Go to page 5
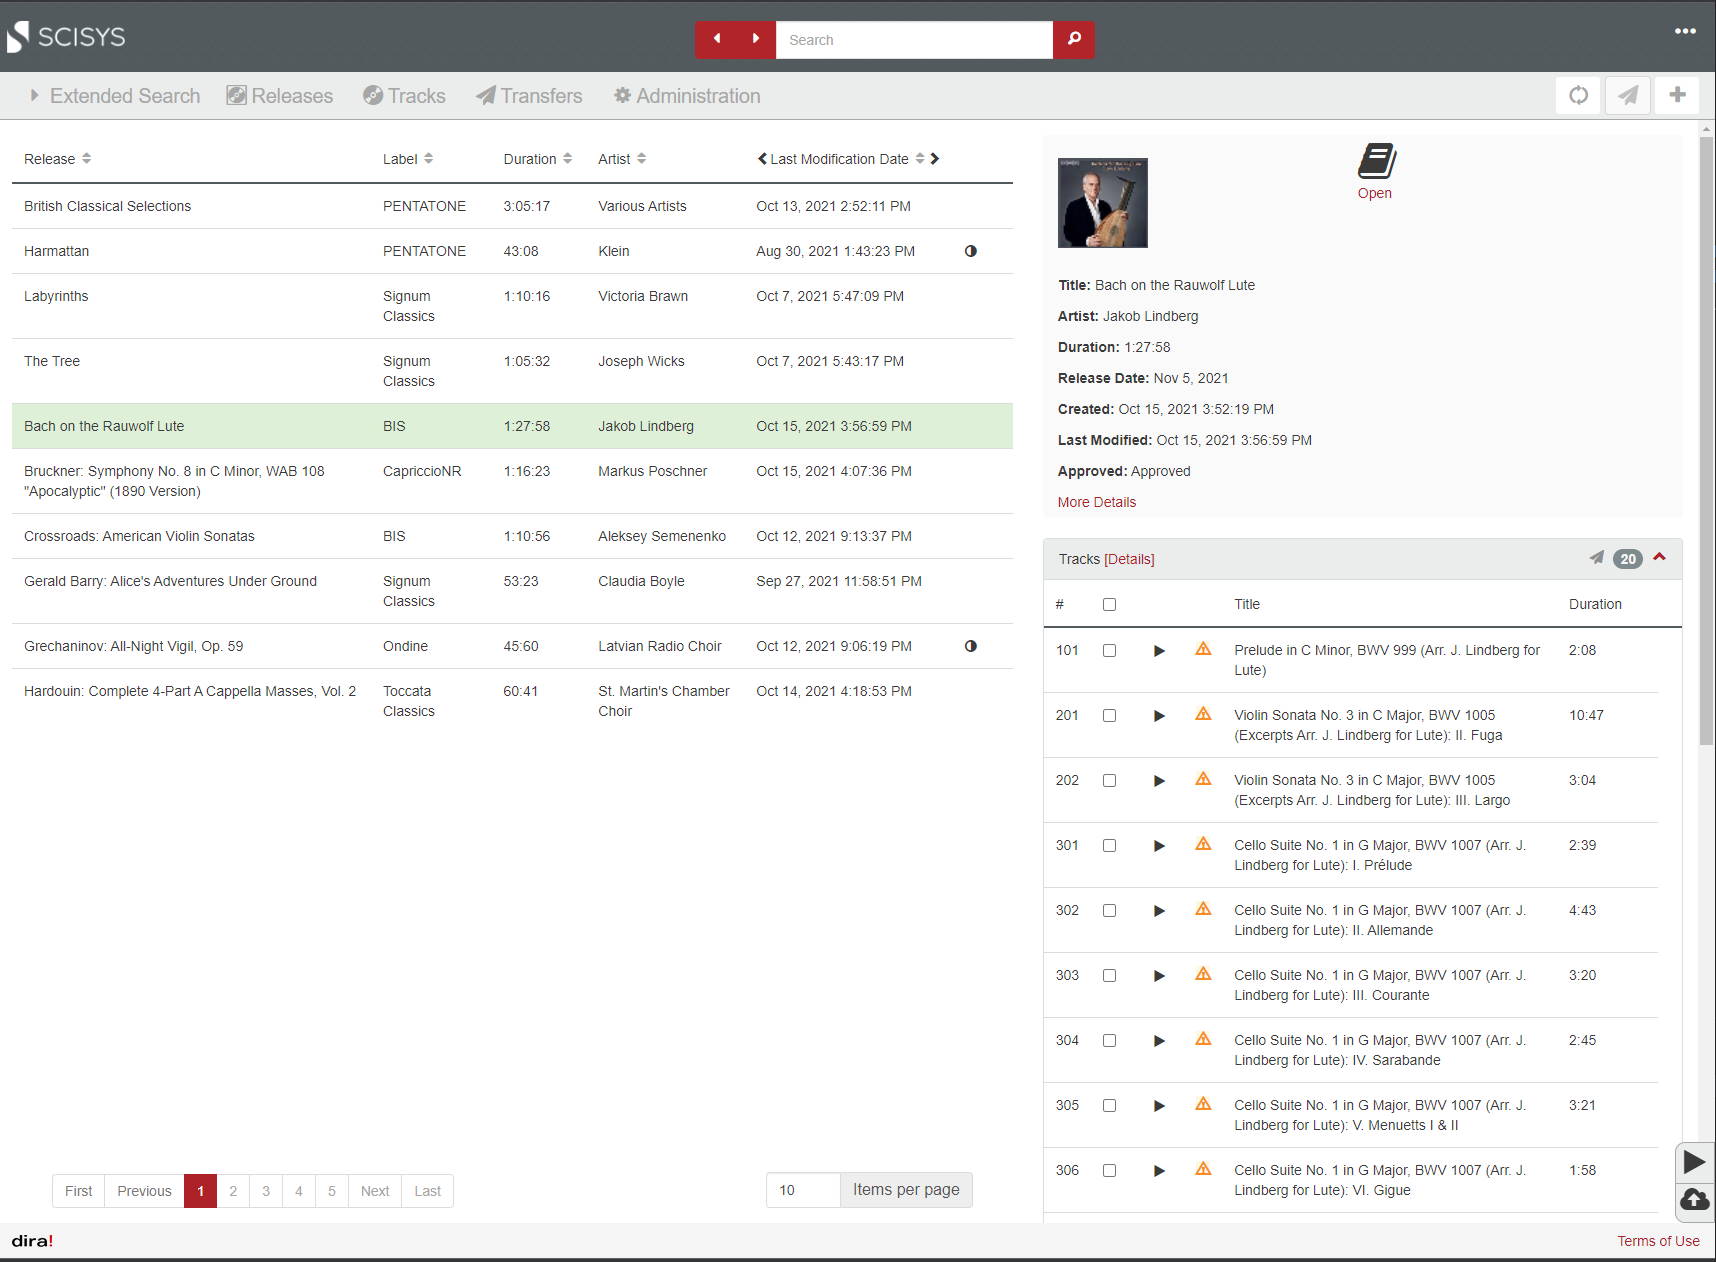1716x1262 pixels. pos(332,1191)
